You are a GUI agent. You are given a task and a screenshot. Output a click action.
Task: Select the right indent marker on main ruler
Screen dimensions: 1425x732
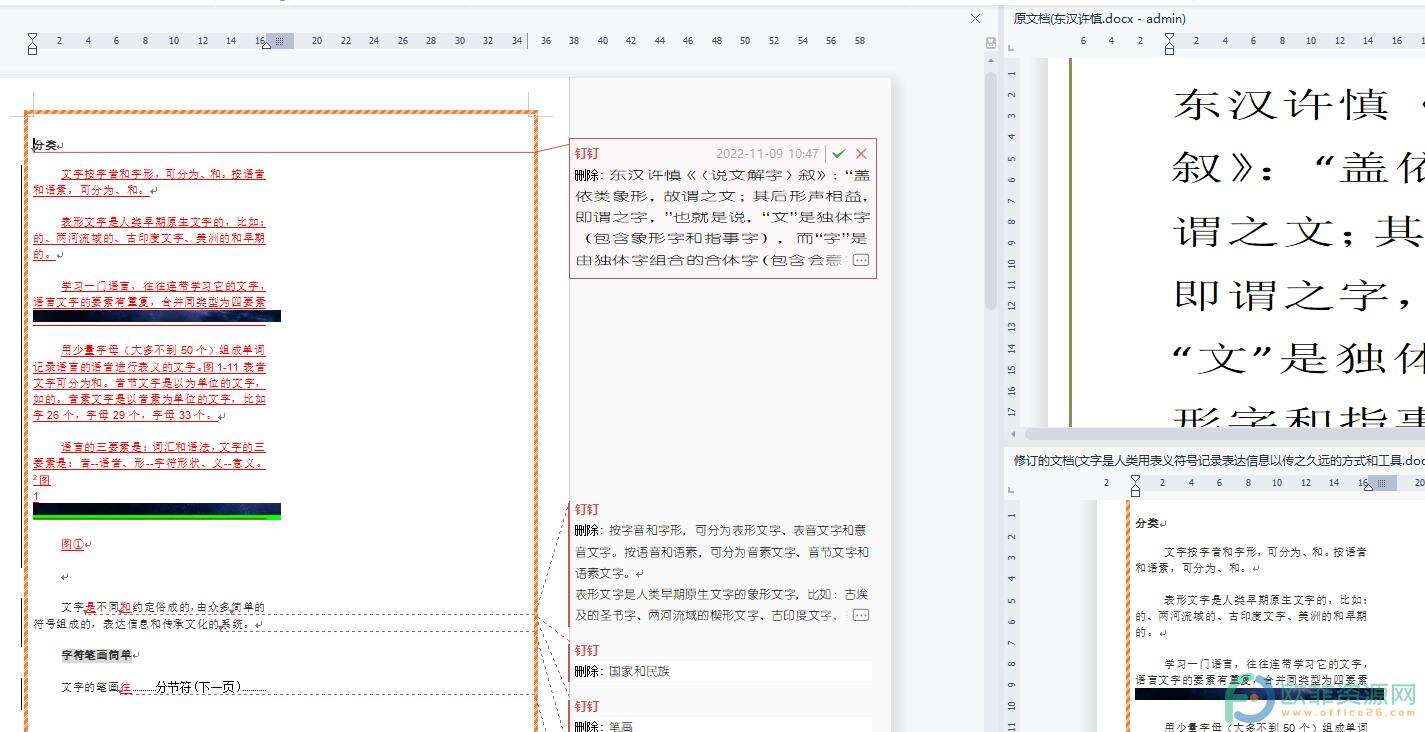[265, 45]
